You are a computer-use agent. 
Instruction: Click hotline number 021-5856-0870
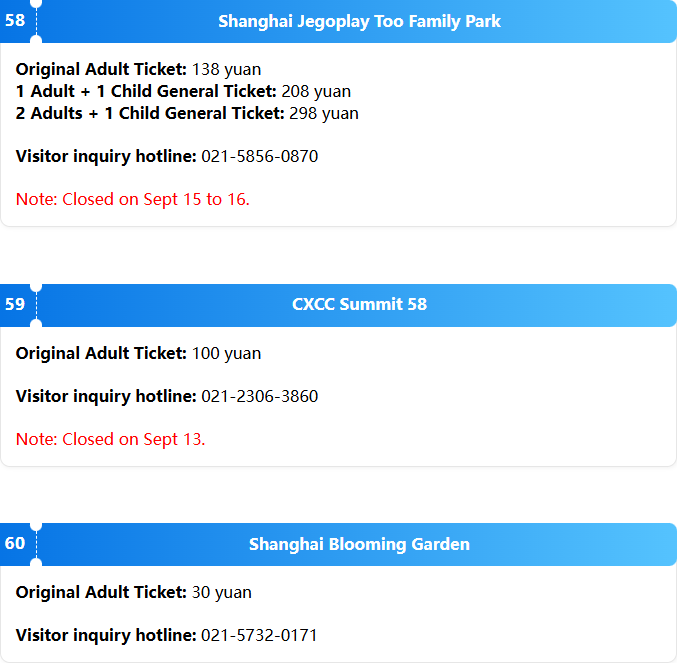(x=259, y=156)
